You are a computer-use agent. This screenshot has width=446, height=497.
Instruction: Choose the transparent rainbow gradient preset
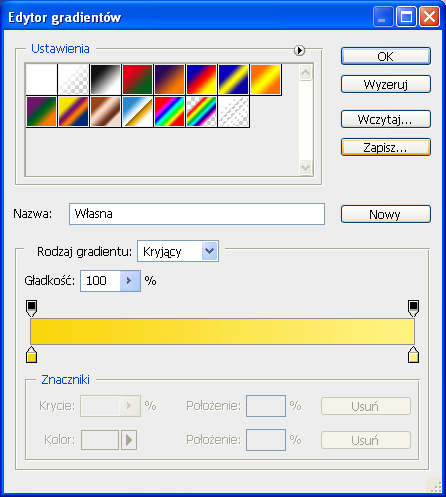tap(201, 112)
